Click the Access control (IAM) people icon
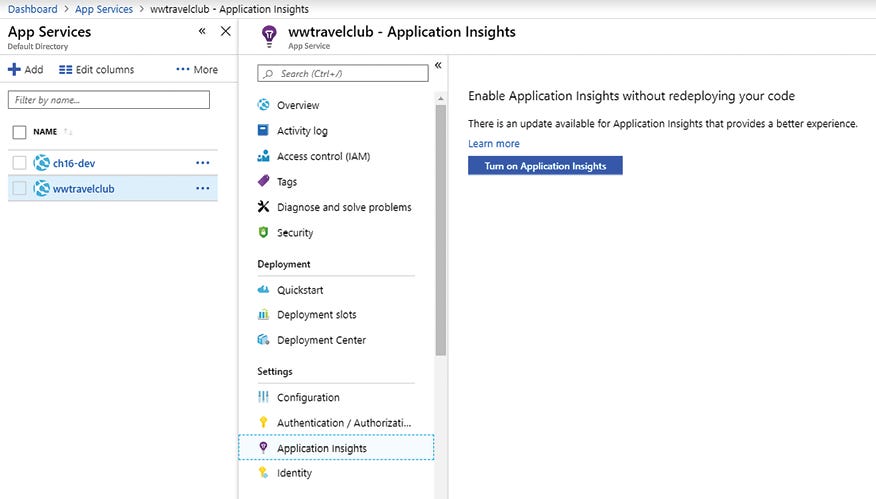Viewport: 876px width, 499px height. [x=263, y=155]
